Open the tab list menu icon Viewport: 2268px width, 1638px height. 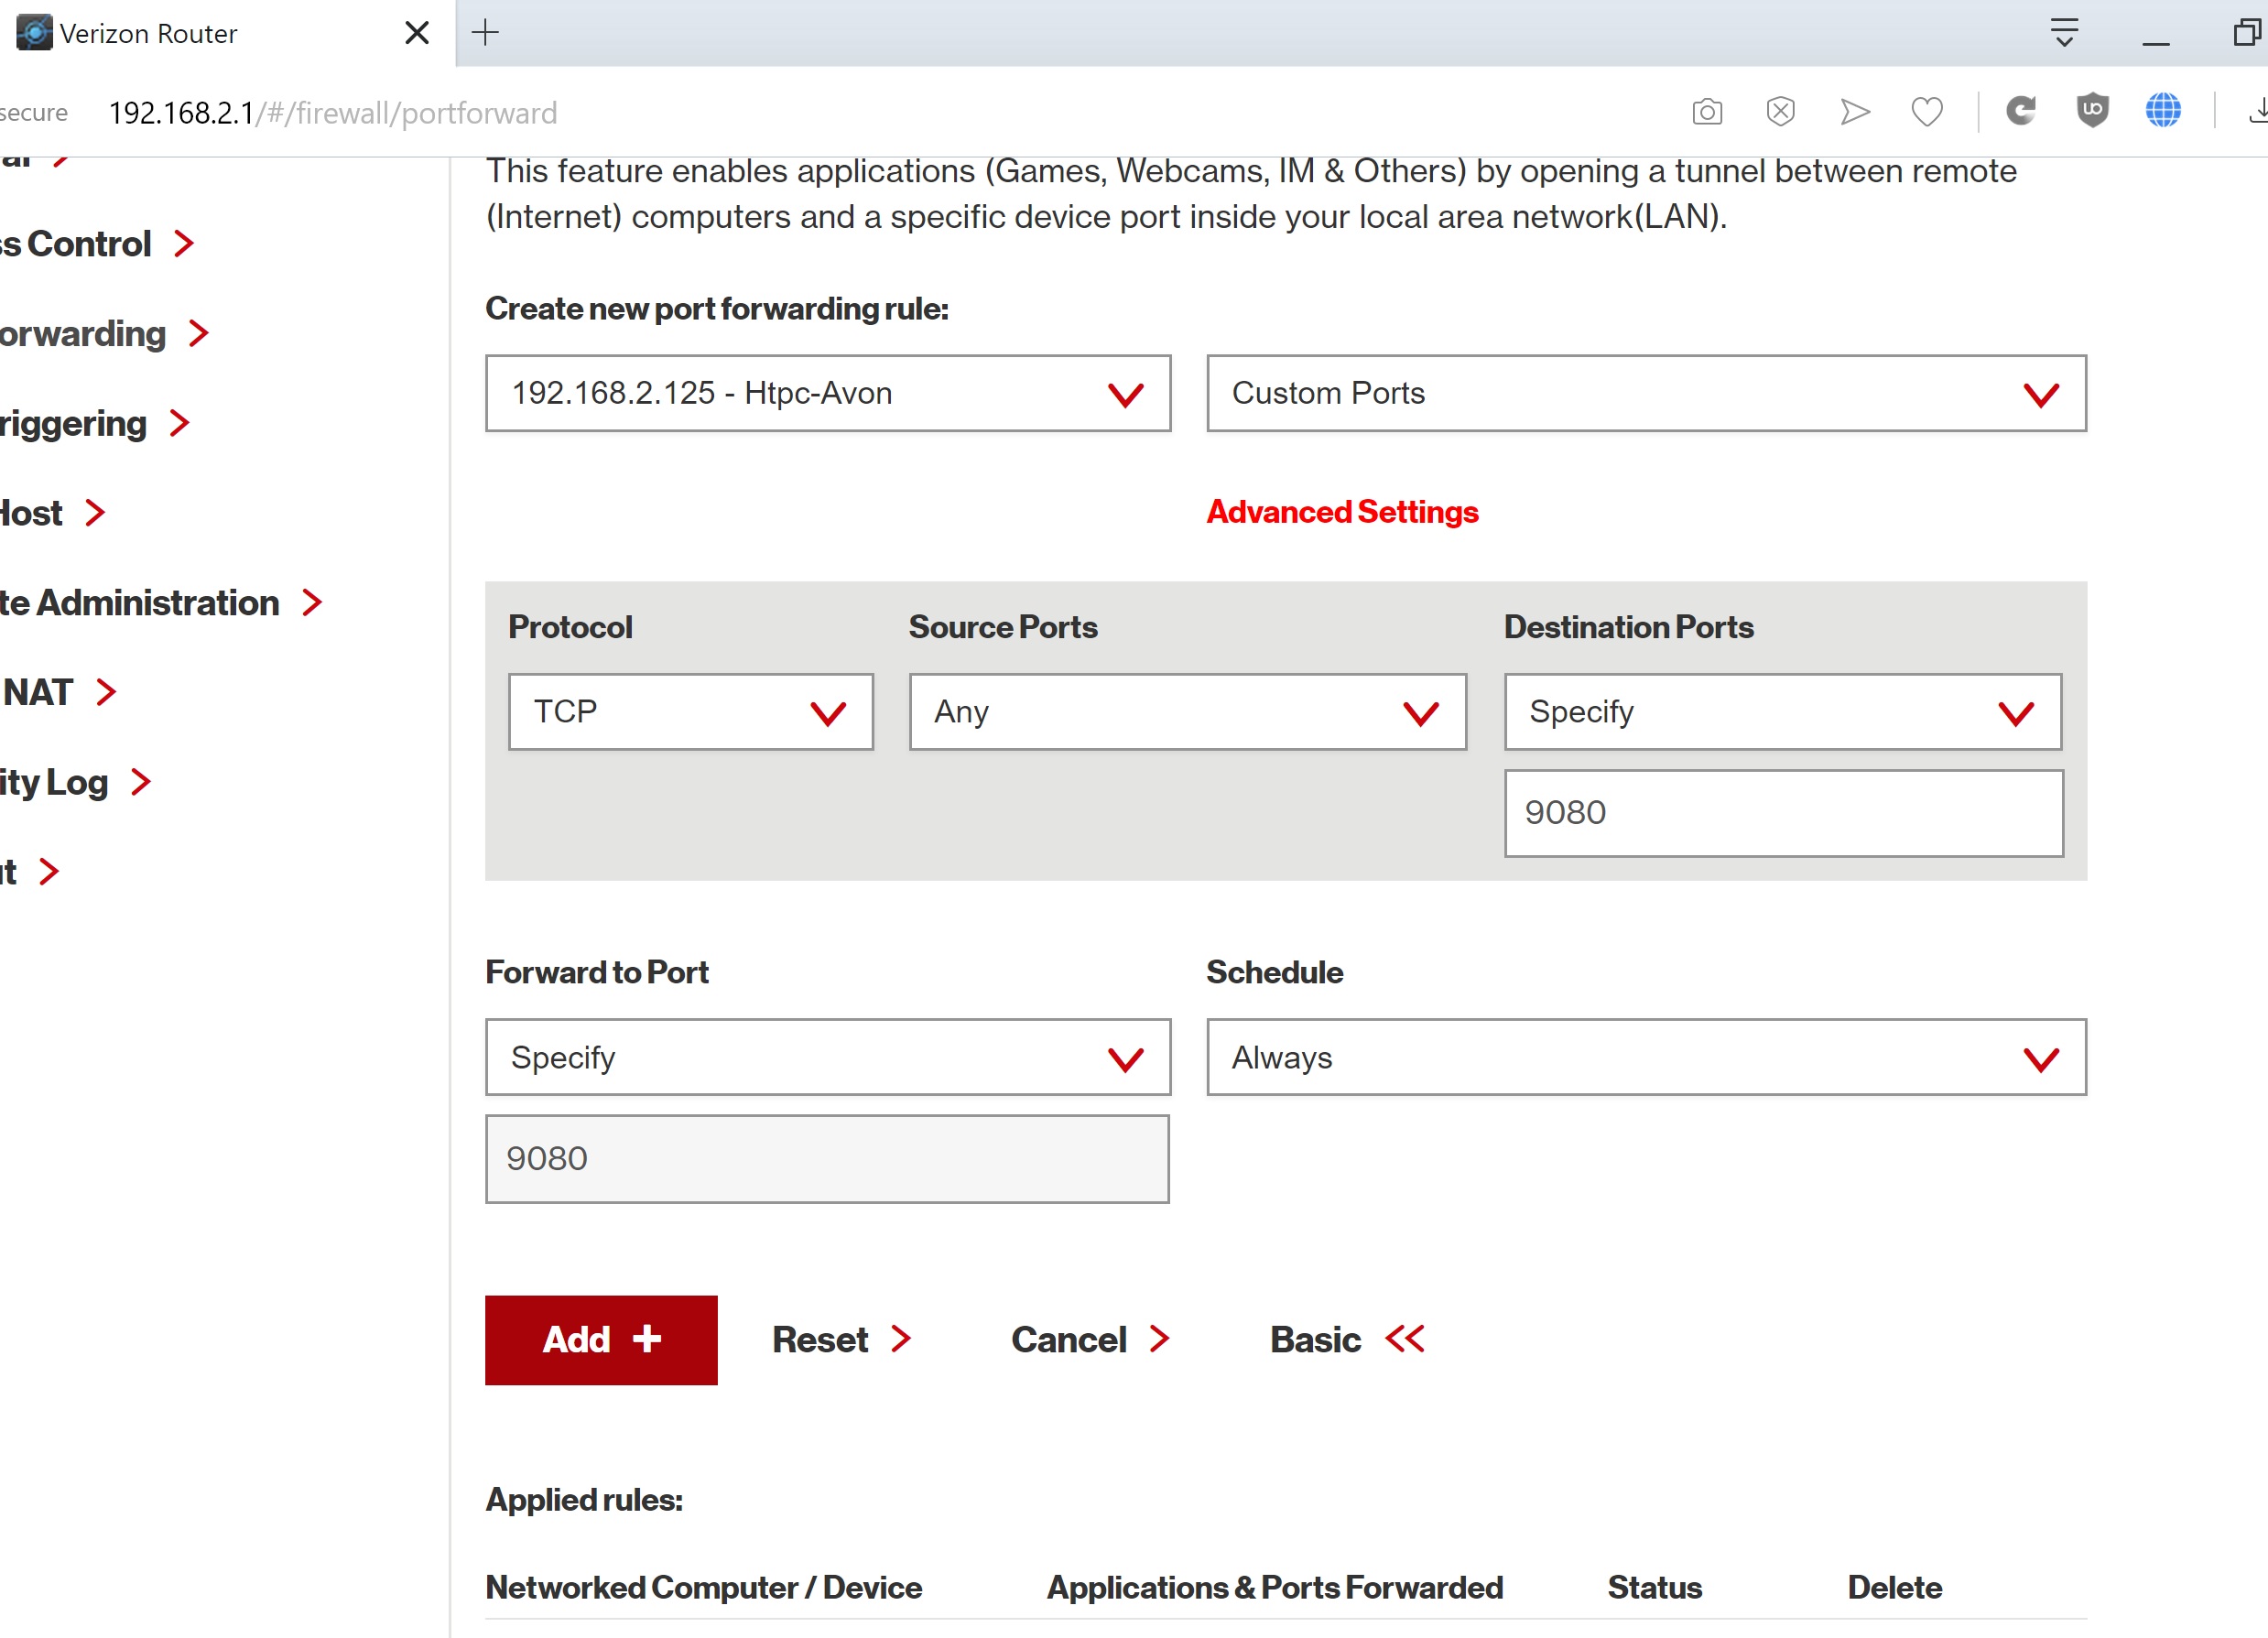click(2064, 33)
